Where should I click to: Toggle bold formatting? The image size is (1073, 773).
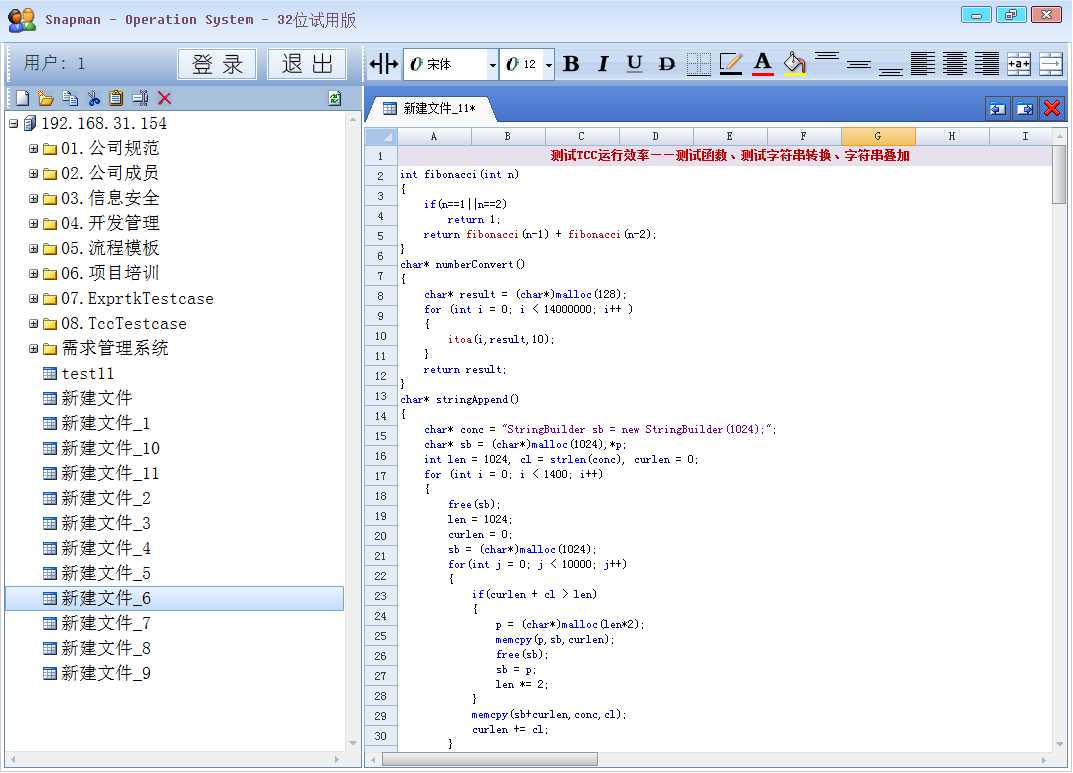click(x=571, y=64)
